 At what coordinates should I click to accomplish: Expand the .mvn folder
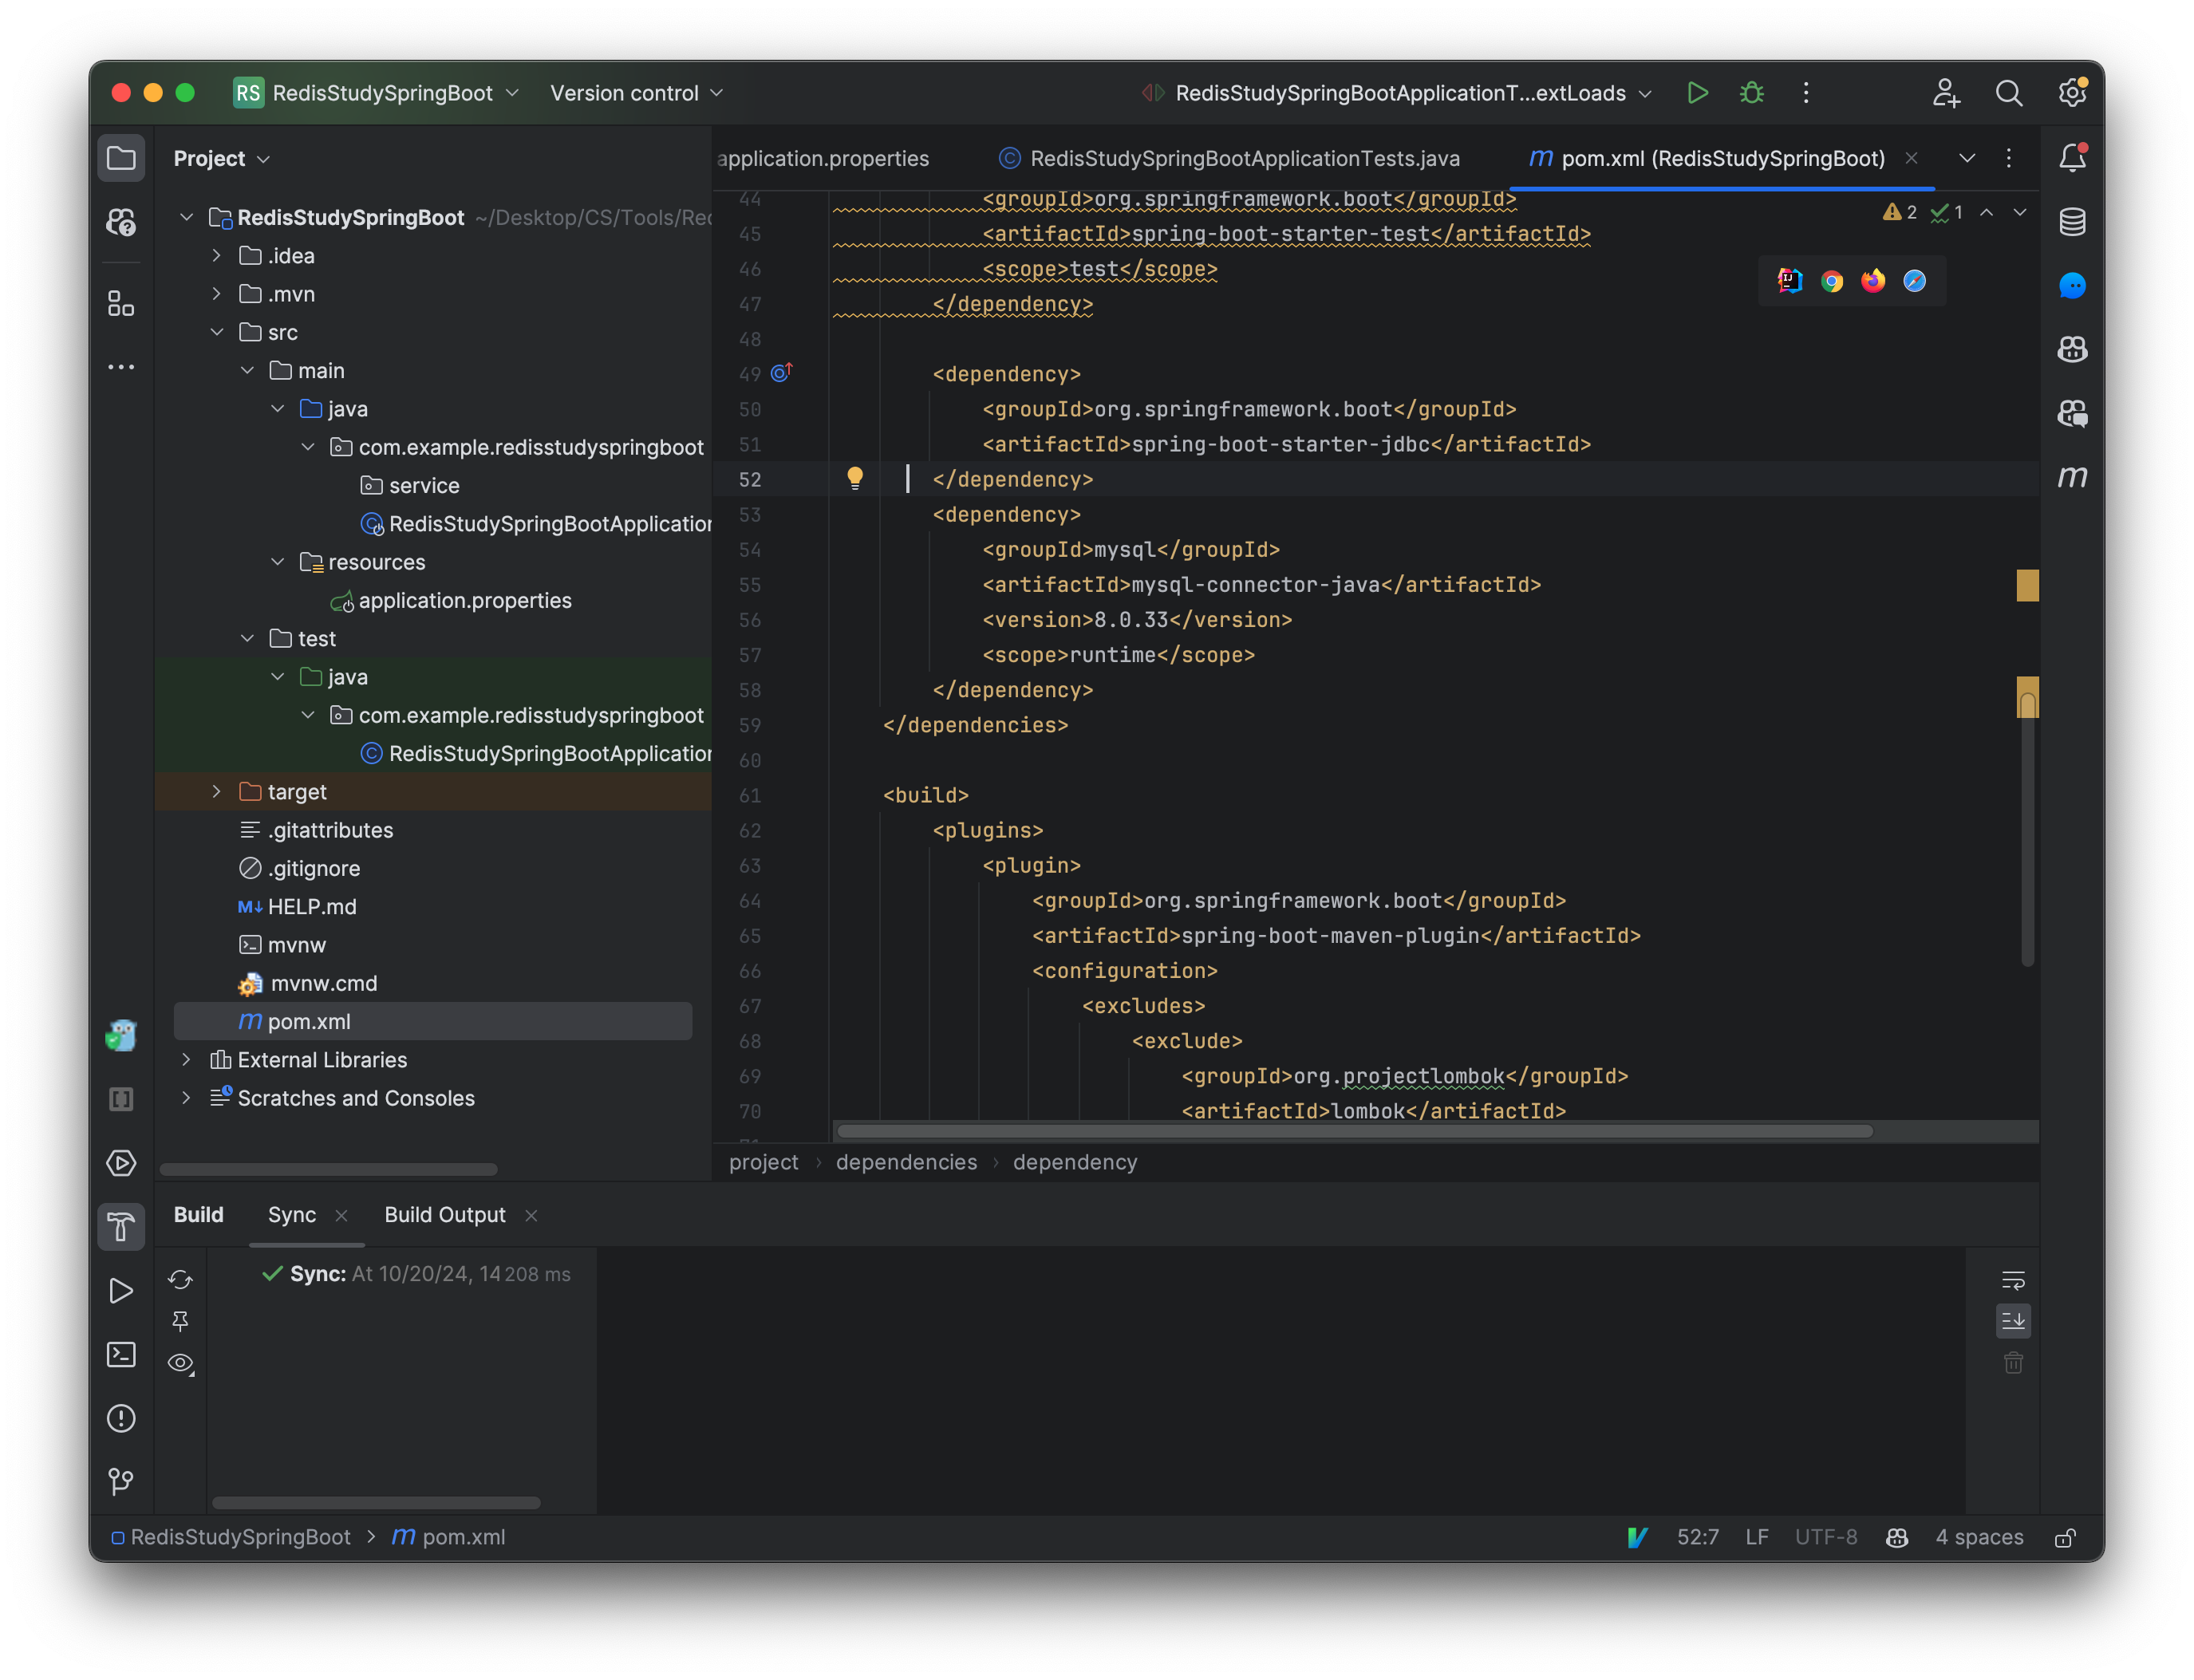click(x=216, y=294)
